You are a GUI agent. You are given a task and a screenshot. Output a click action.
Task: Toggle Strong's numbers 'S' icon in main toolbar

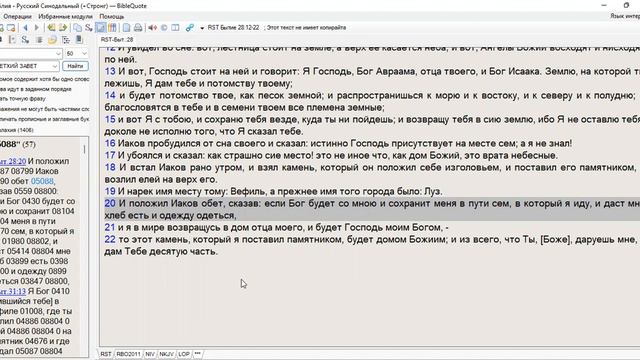pos(89,28)
